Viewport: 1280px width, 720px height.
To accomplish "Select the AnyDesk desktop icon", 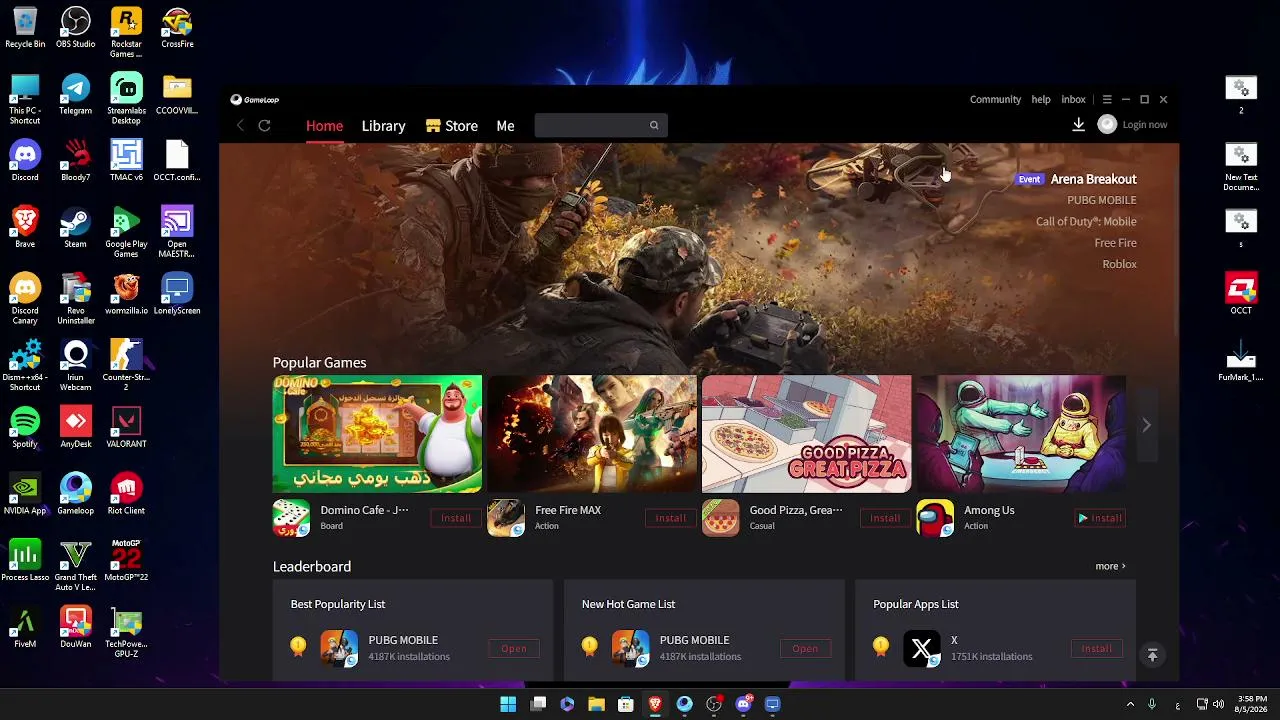I will point(76,427).
